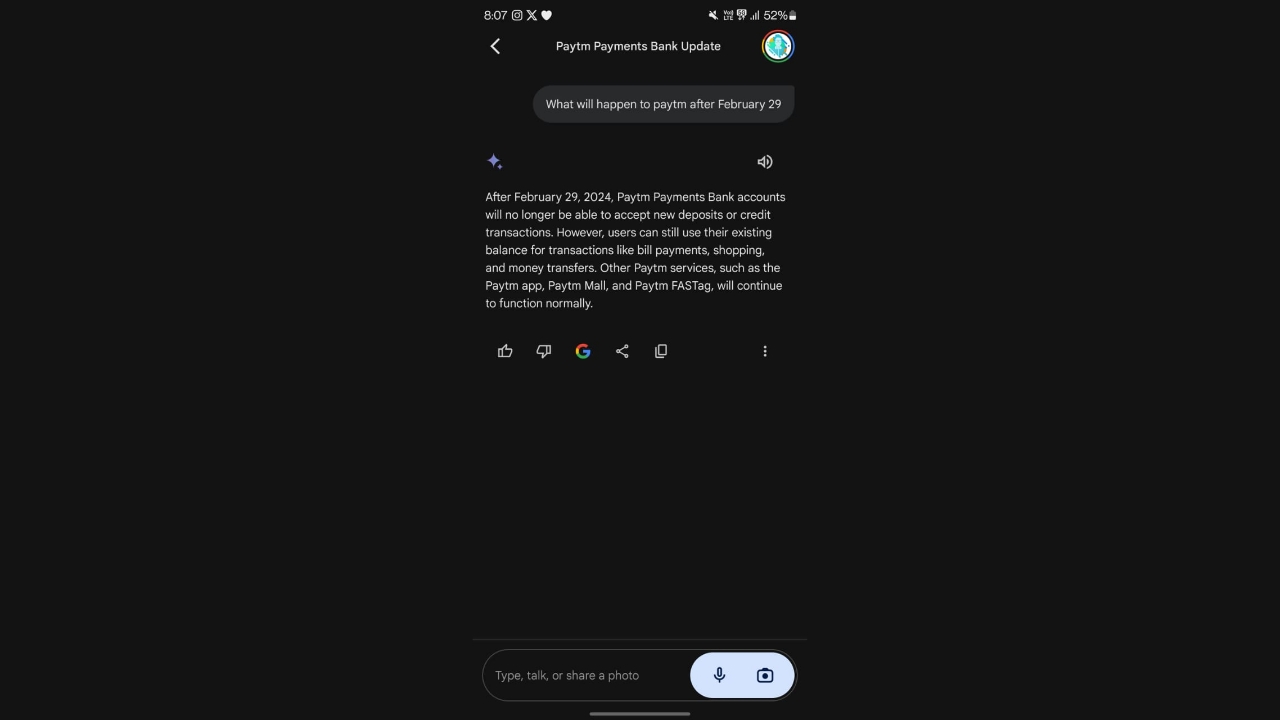Tap the Gemini sparkle icon
1280x720 pixels.
(495, 162)
